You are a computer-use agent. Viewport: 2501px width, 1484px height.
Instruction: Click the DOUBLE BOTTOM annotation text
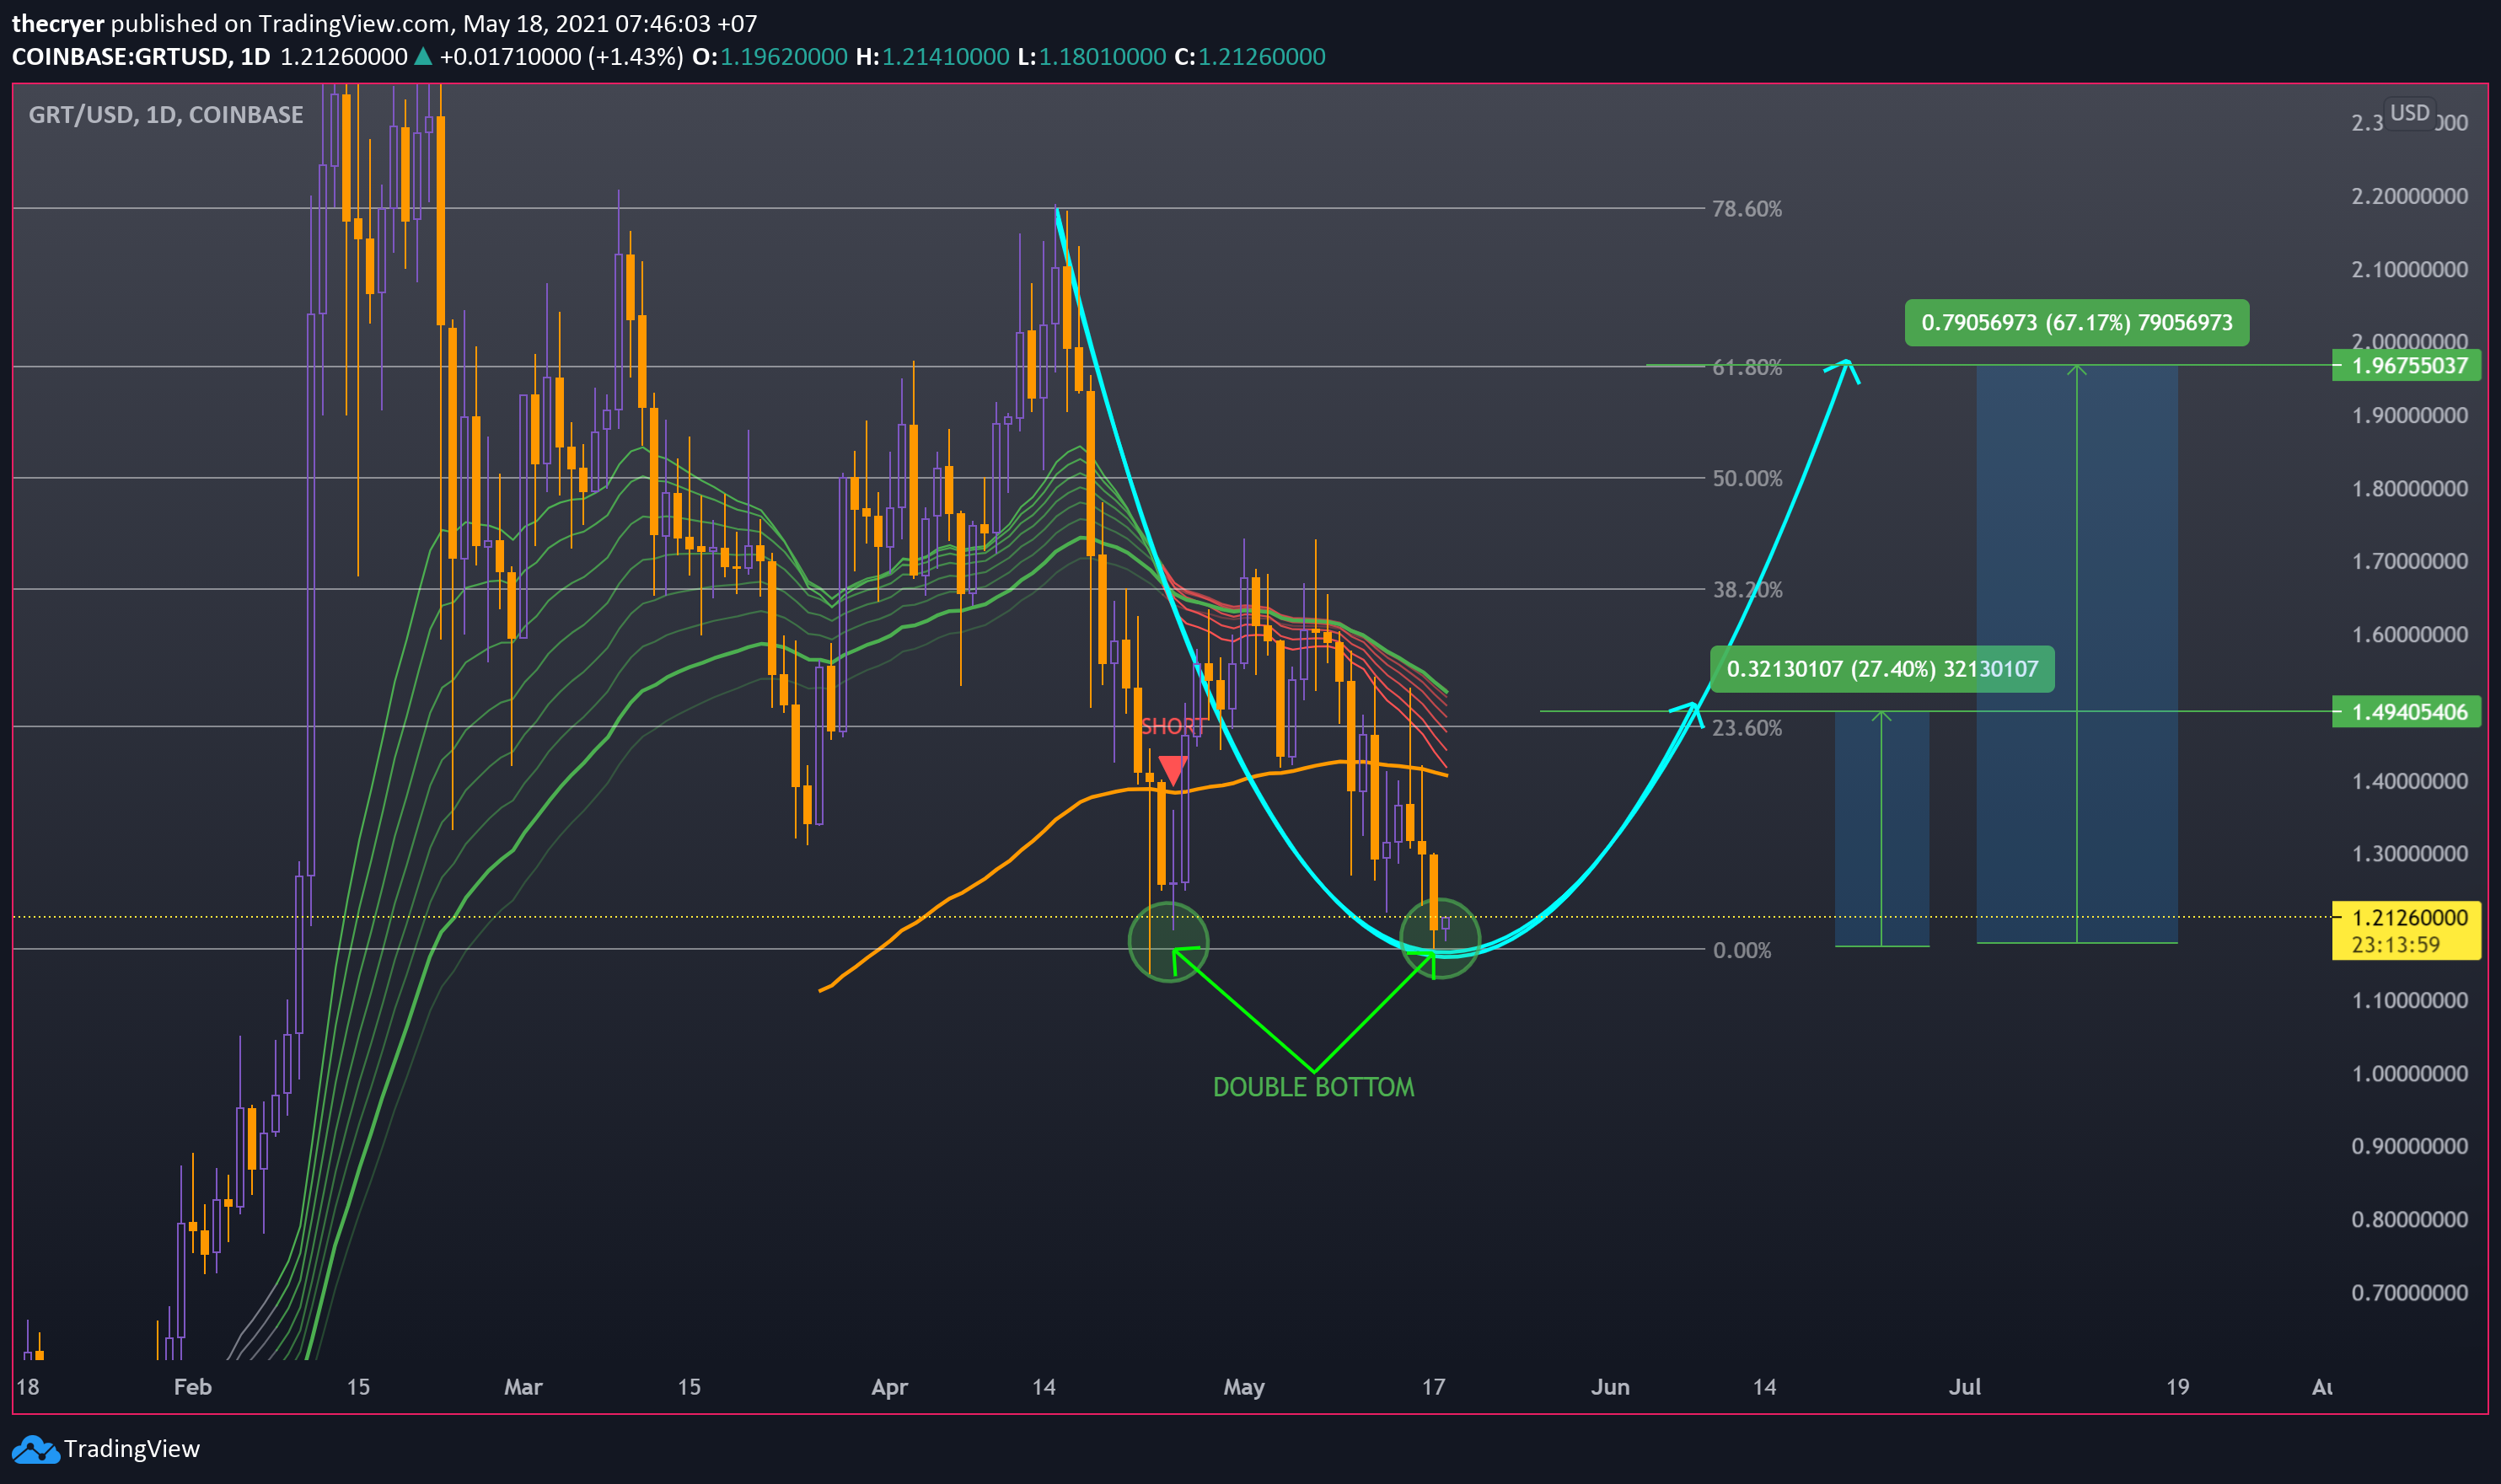[x=1313, y=1088]
